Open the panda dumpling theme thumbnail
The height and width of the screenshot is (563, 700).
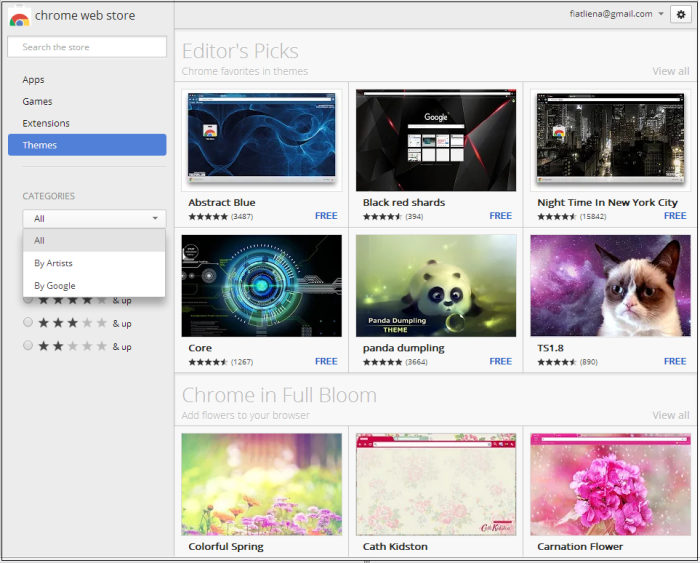click(x=436, y=286)
